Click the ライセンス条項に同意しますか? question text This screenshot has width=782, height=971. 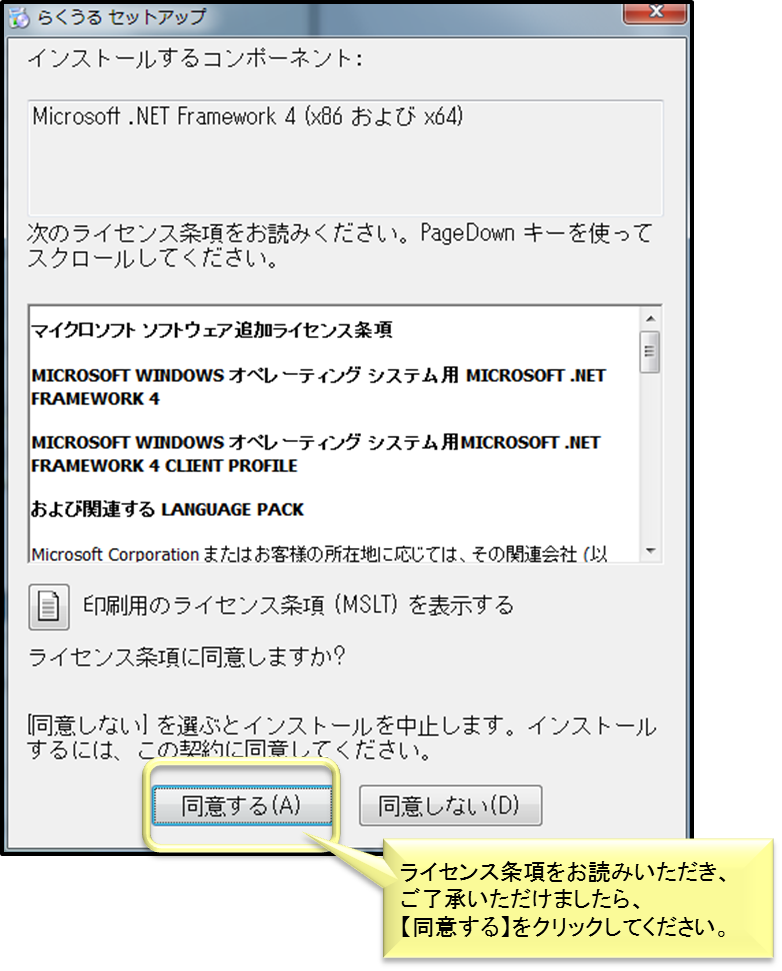[186, 657]
